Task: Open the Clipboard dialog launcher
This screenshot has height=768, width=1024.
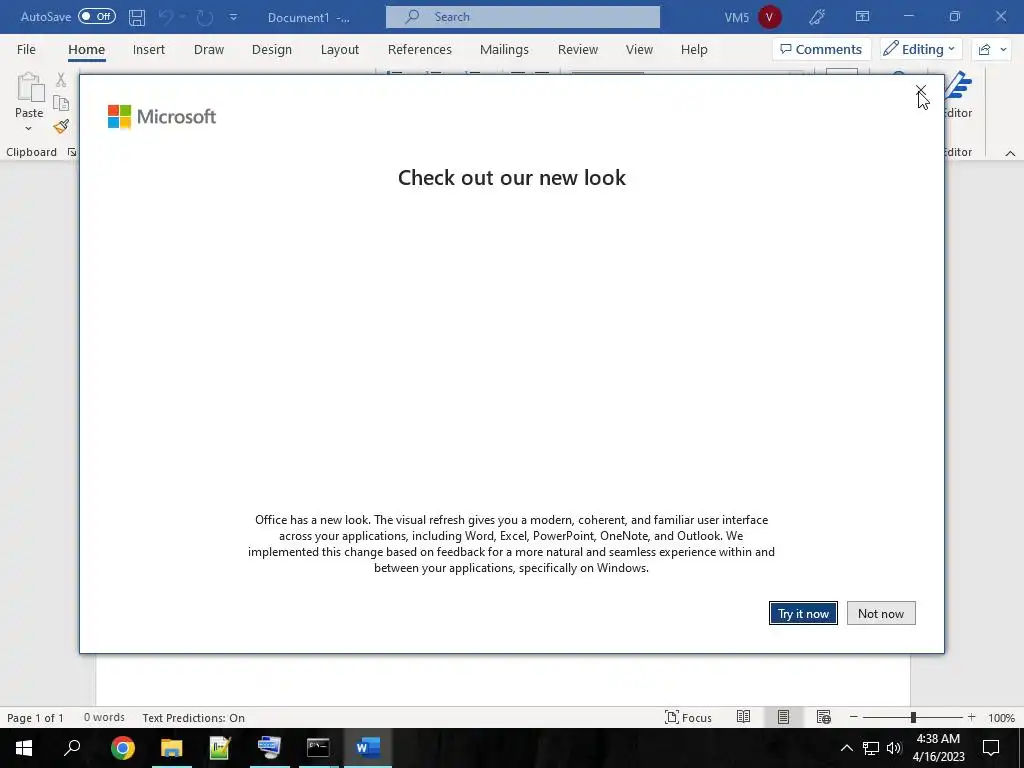Action: tap(72, 152)
